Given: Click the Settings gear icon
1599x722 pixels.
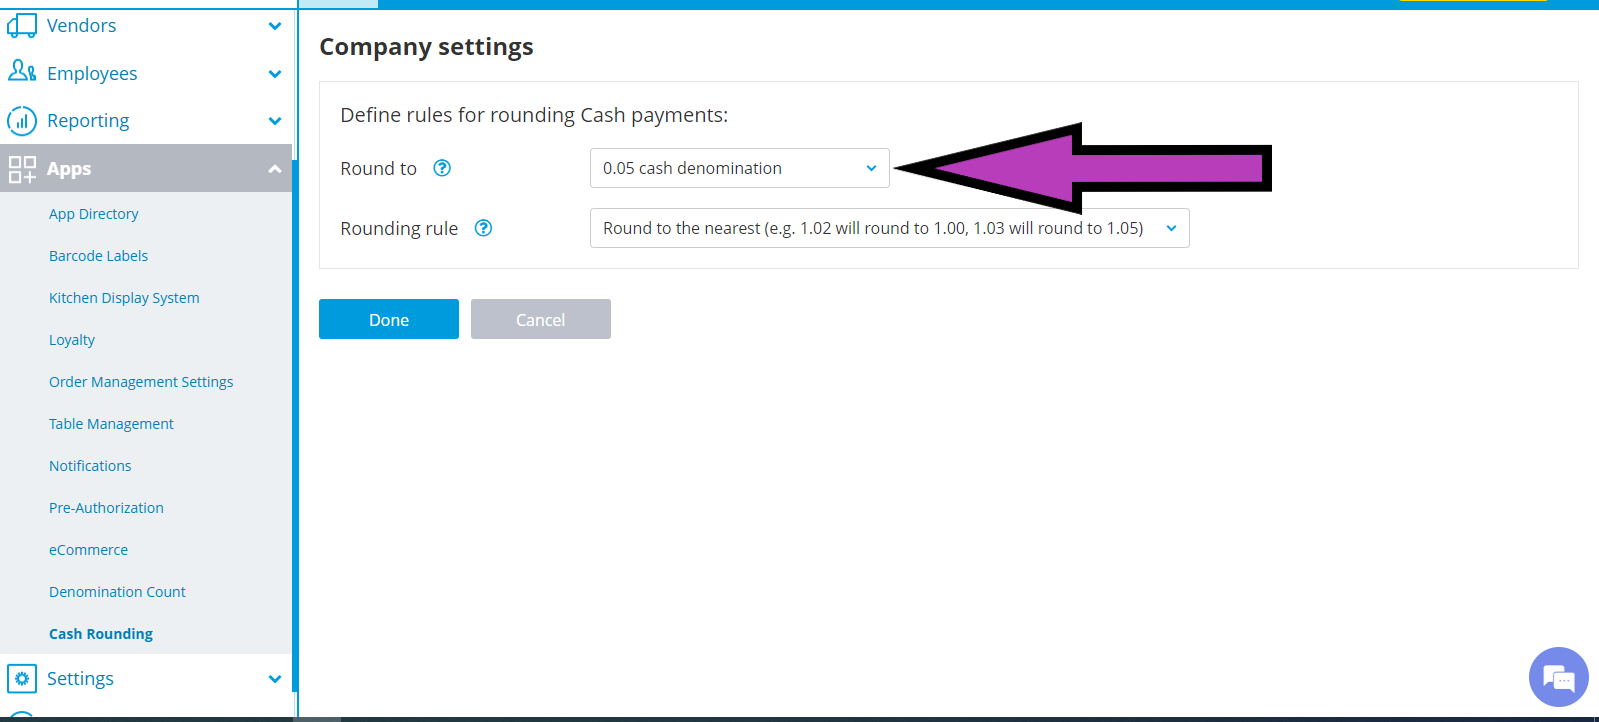Looking at the screenshot, I should pyautogui.click(x=22, y=678).
